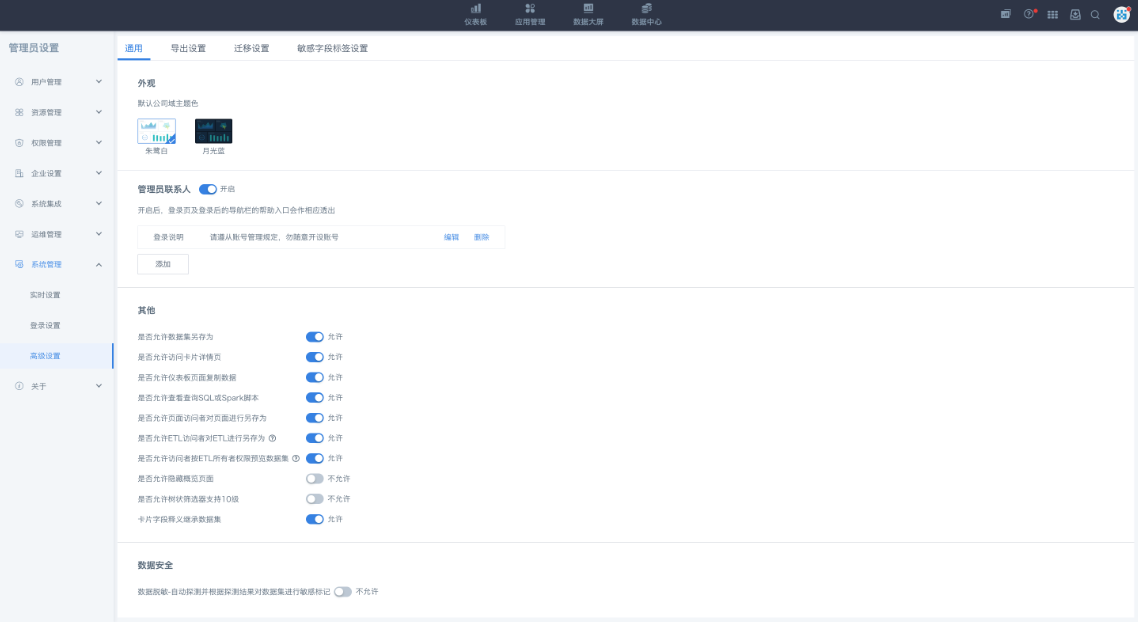This screenshot has height=622, width=1138.
Task: Go to 数据大屏 in top bar
Action: [x=588, y=13]
